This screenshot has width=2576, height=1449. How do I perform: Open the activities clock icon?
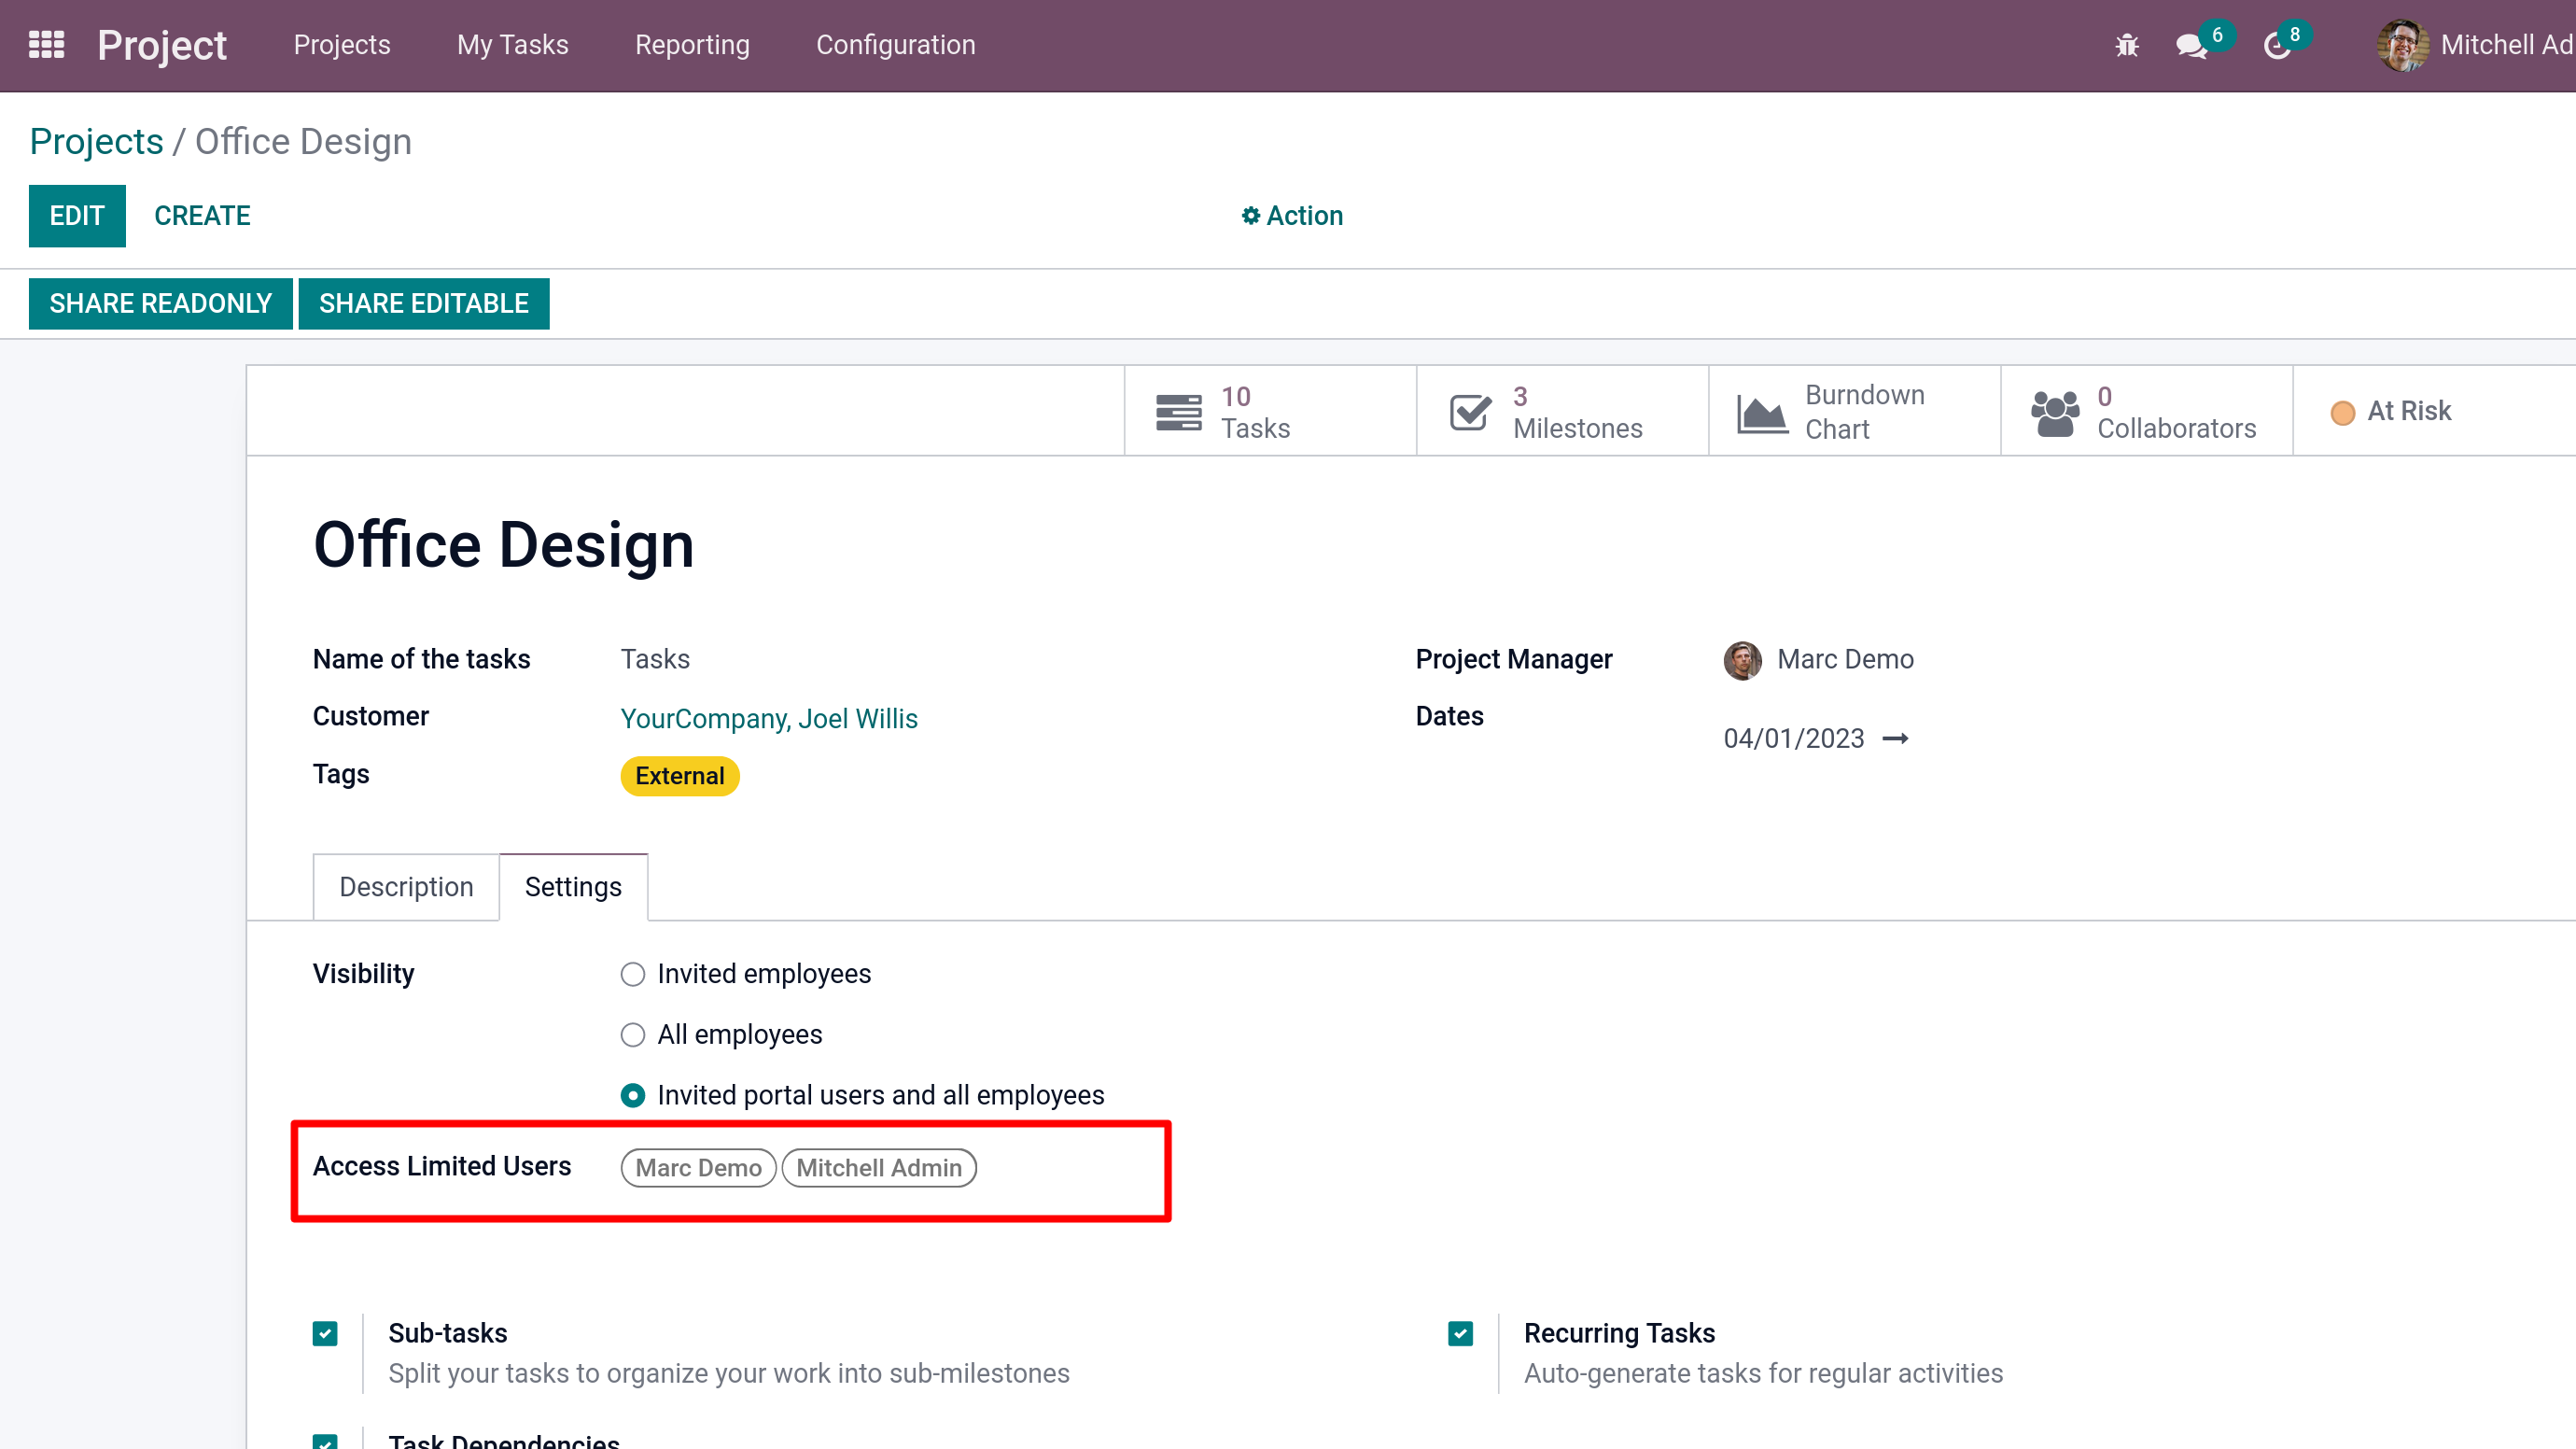2277,46
